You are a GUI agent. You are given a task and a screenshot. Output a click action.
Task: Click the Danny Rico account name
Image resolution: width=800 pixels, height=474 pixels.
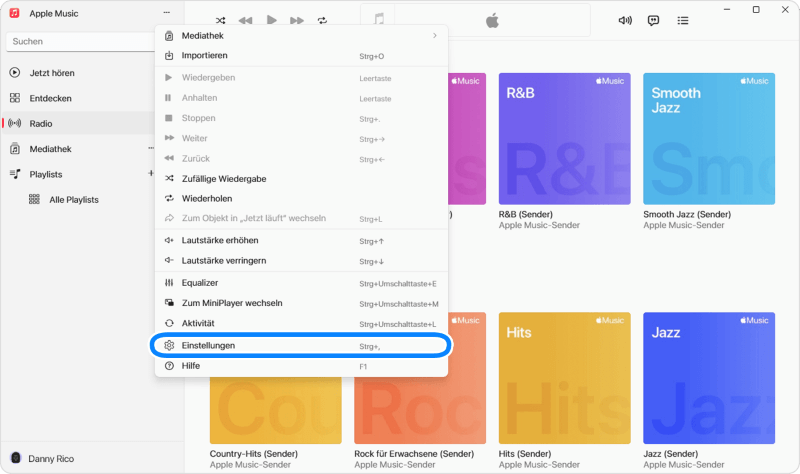point(51,459)
